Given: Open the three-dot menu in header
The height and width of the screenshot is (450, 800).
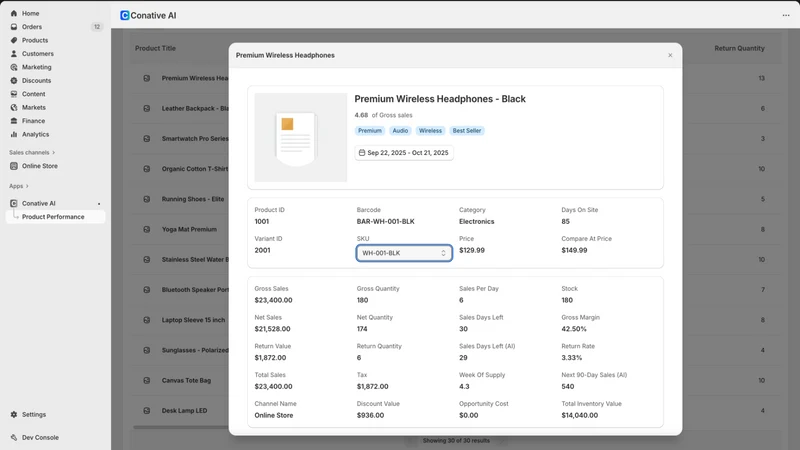Looking at the screenshot, I should pyautogui.click(x=786, y=15).
